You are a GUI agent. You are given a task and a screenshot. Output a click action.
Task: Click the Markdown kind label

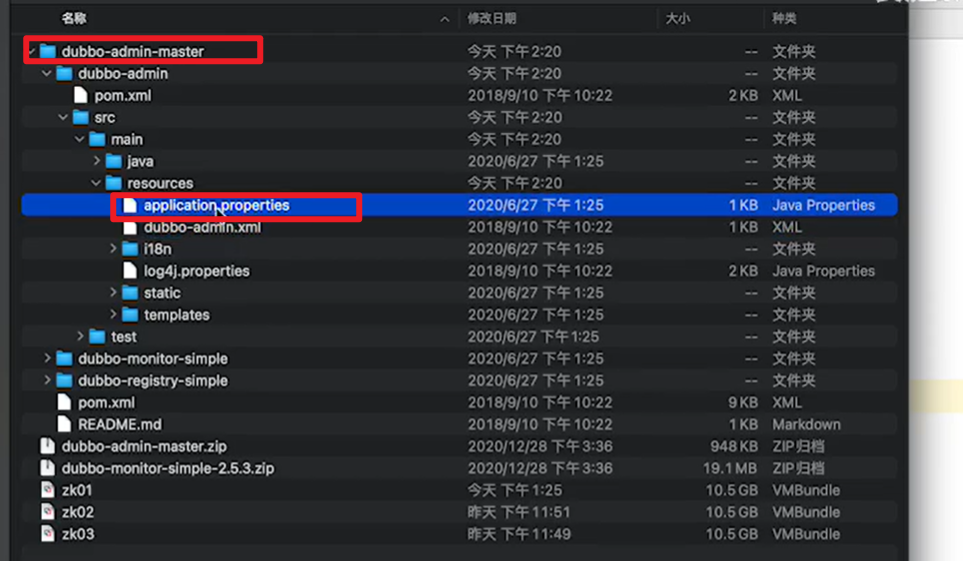click(x=806, y=425)
